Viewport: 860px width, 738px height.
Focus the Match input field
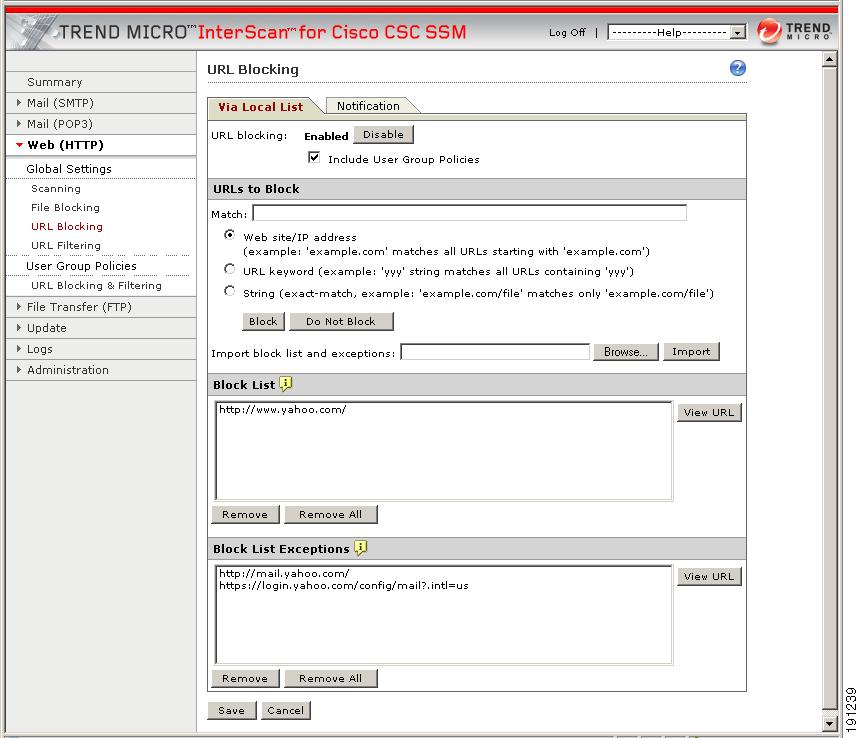(469, 213)
